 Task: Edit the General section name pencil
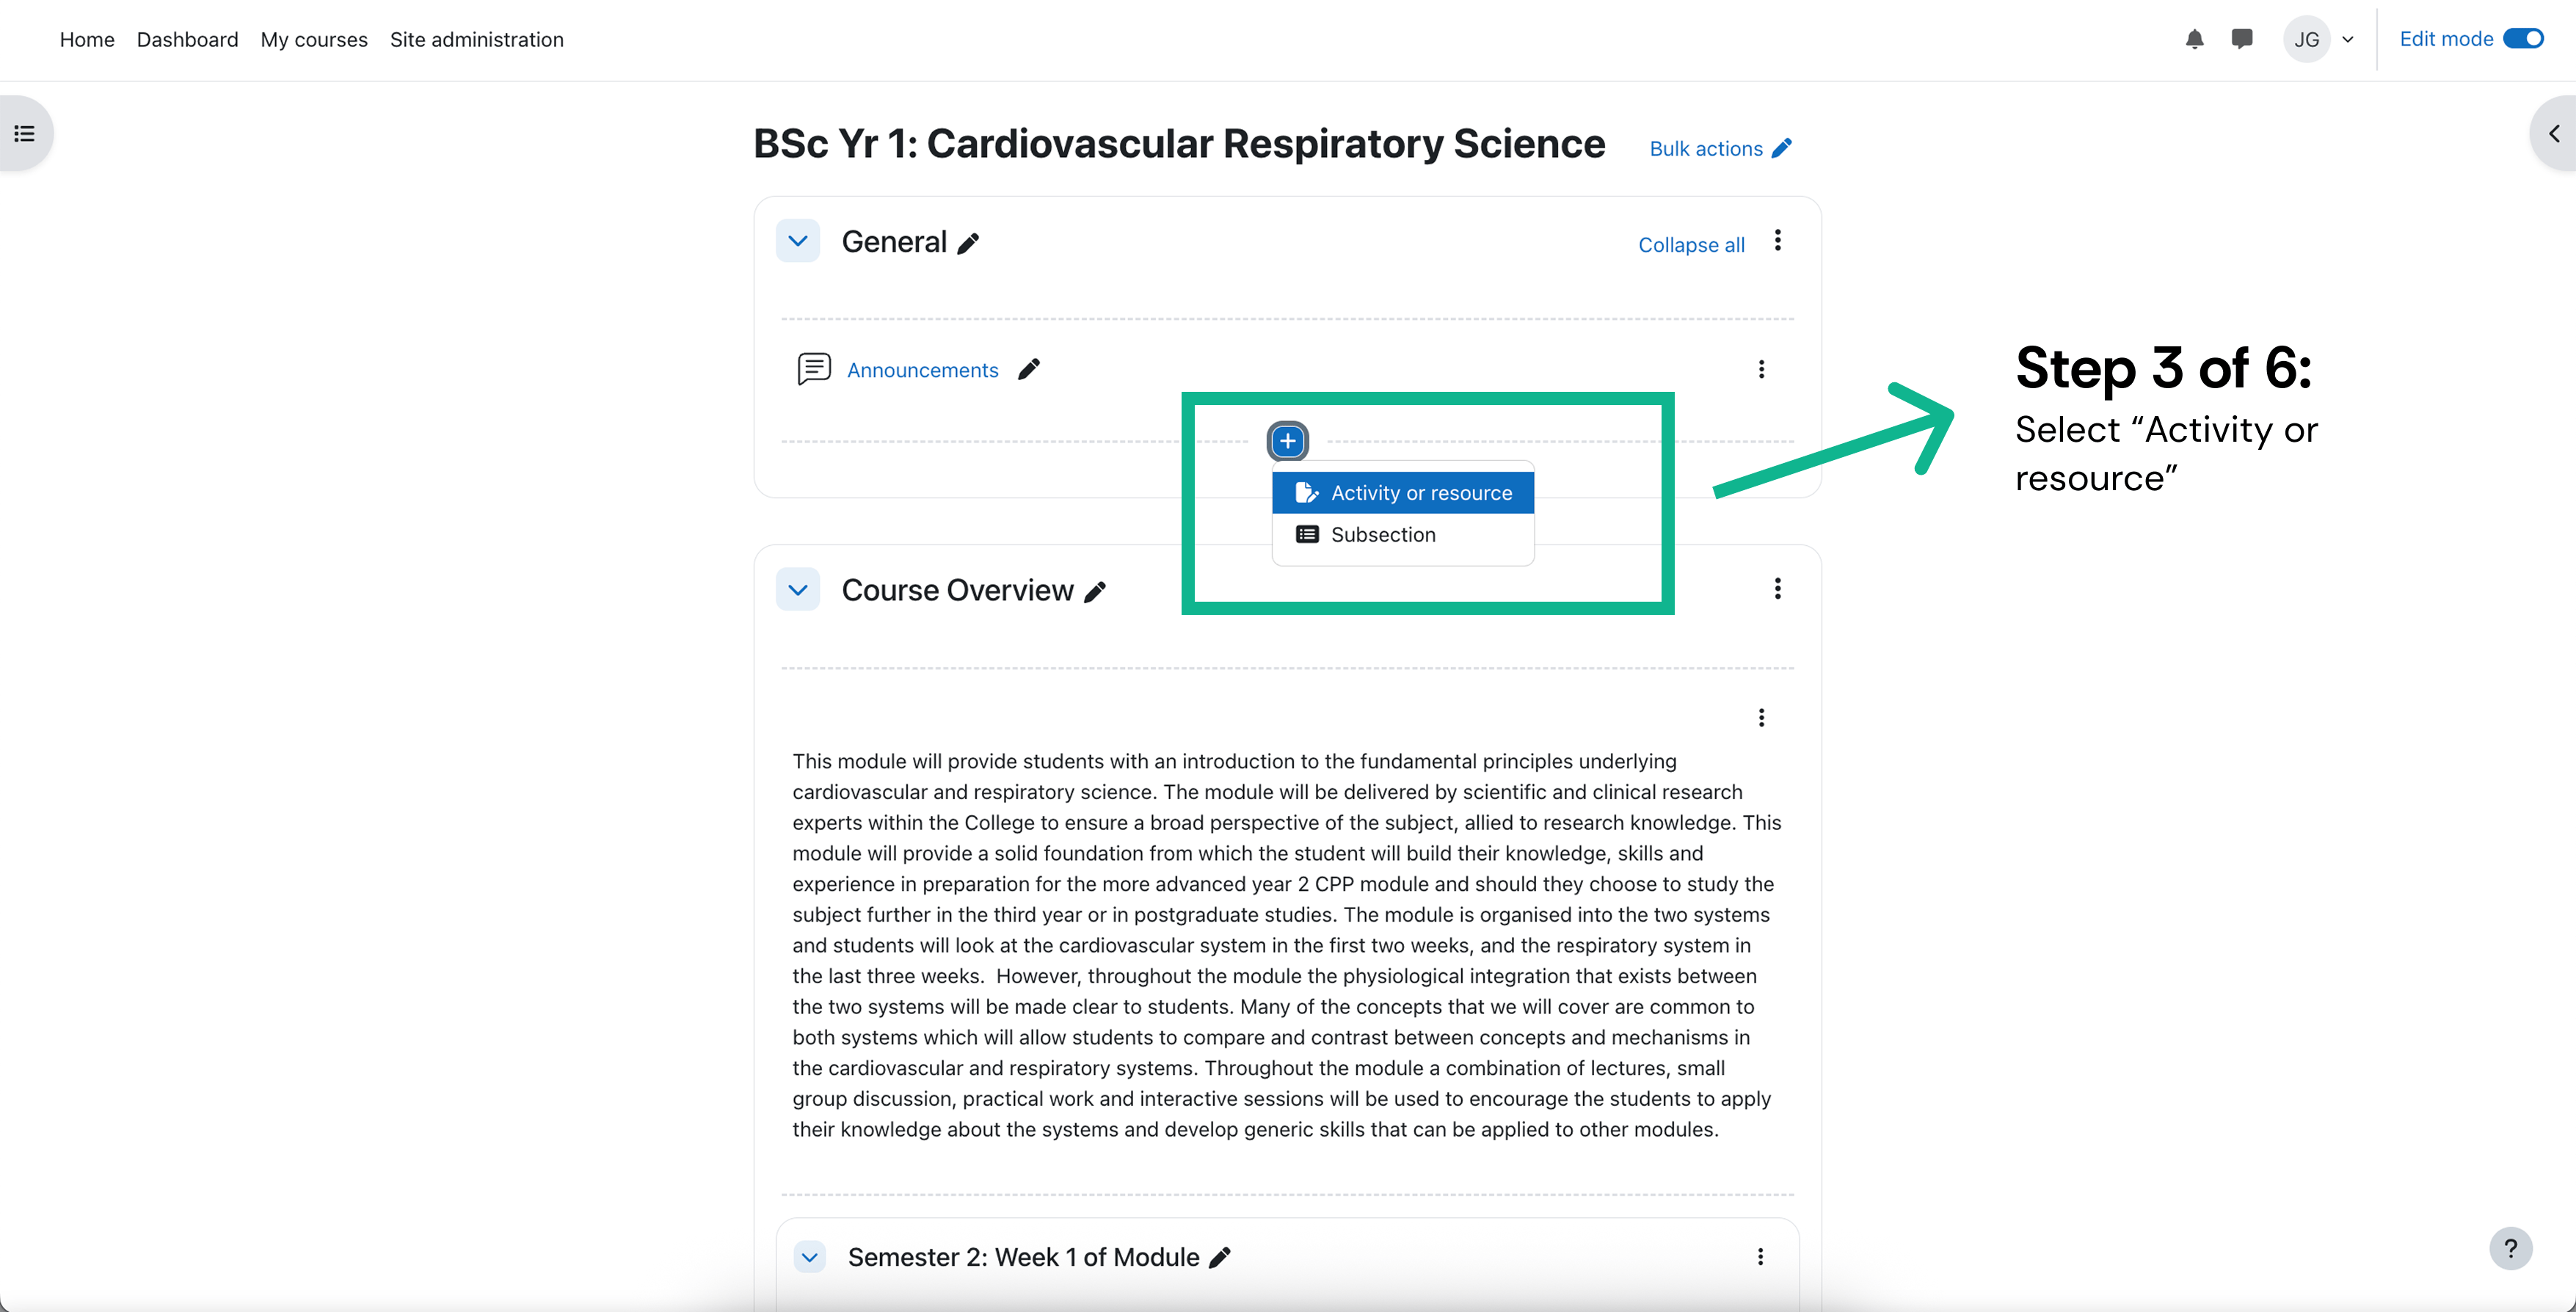click(967, 243)
